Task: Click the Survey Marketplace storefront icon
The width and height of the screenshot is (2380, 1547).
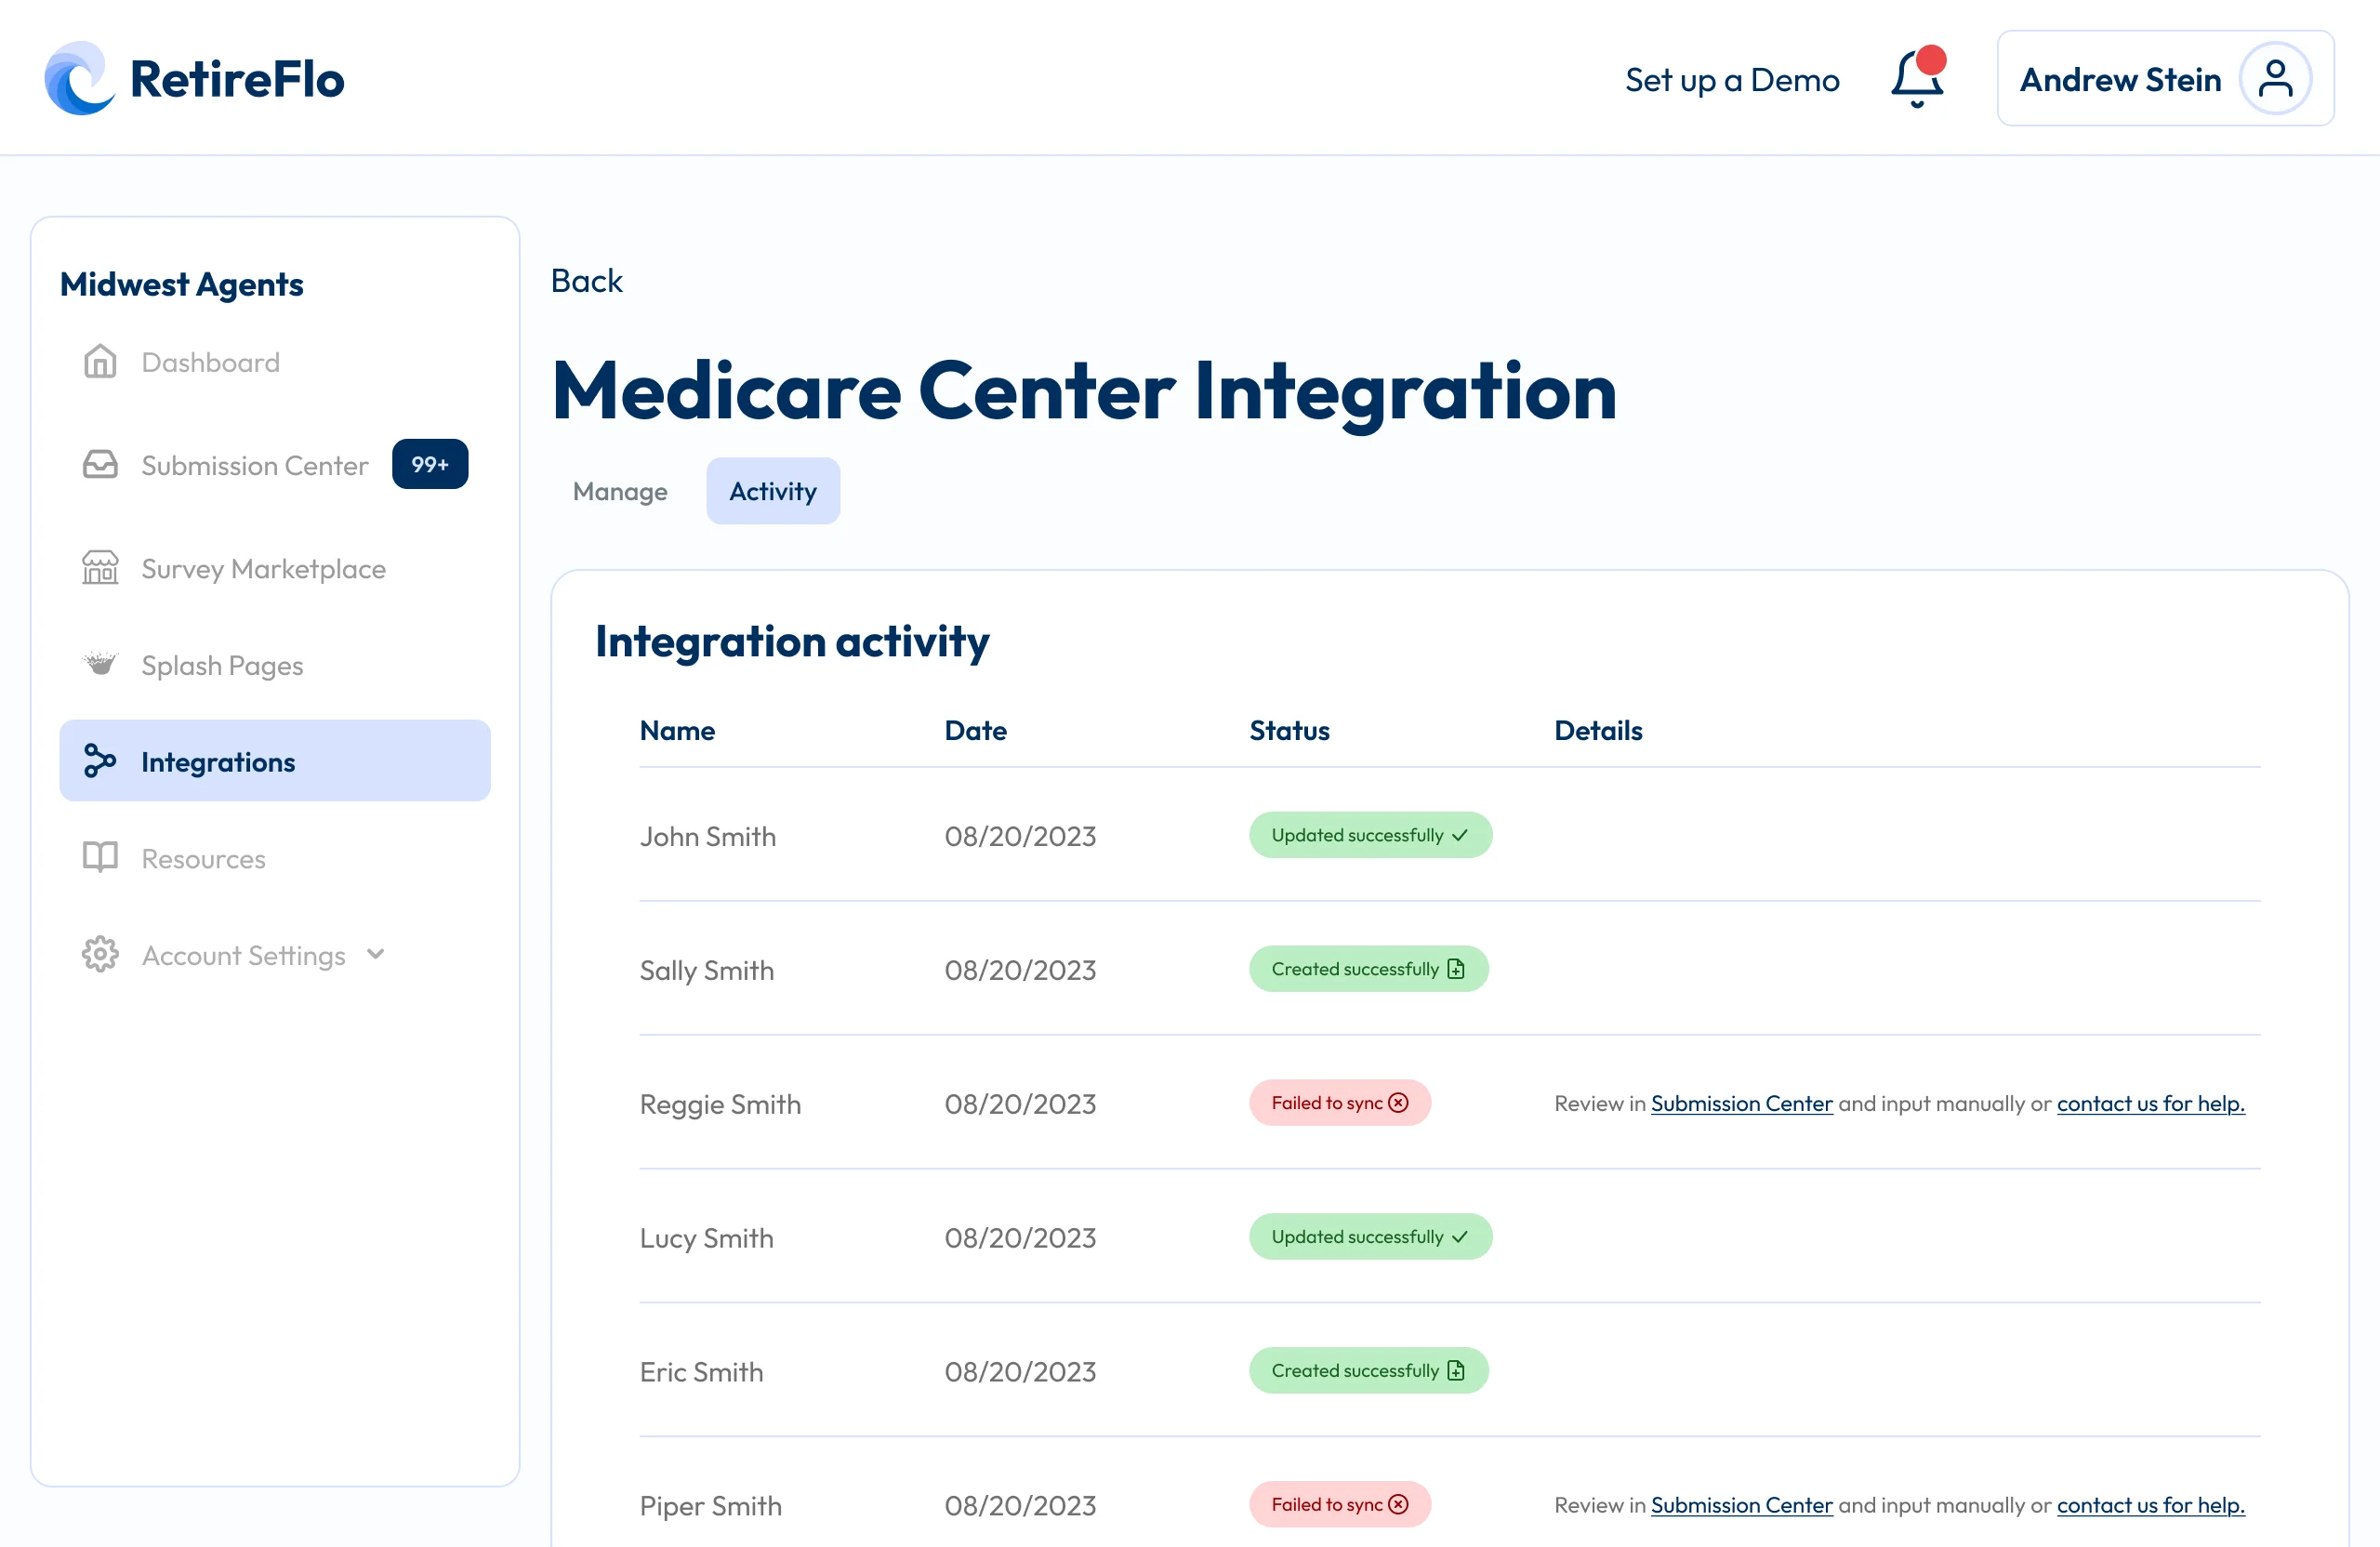Action: (100, 568)
